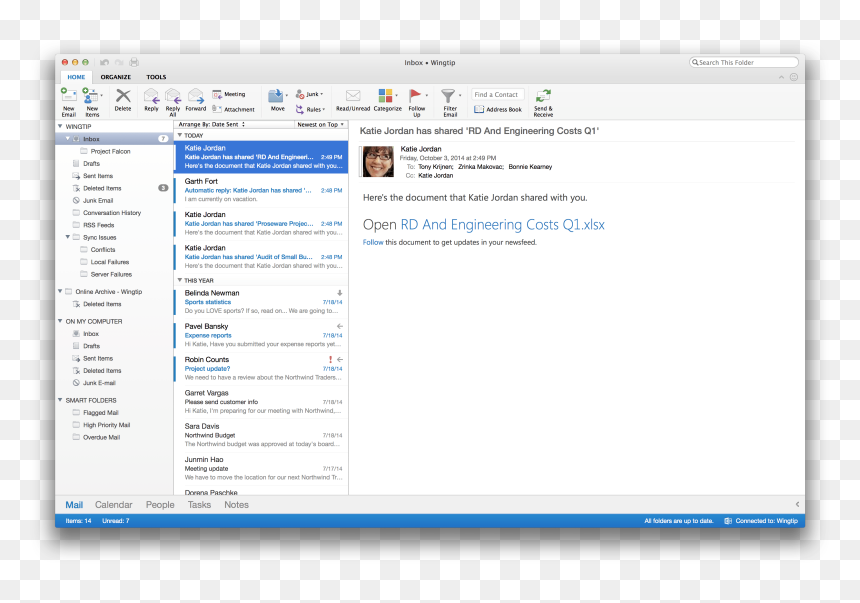860x603 pixels.
Task: Click the Connected to: Wingtip status
Action: (761, 521)
